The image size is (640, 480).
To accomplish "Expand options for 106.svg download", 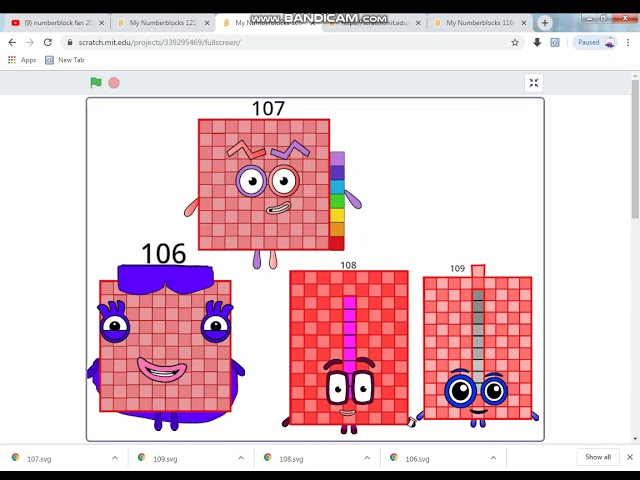I will 493,458.
